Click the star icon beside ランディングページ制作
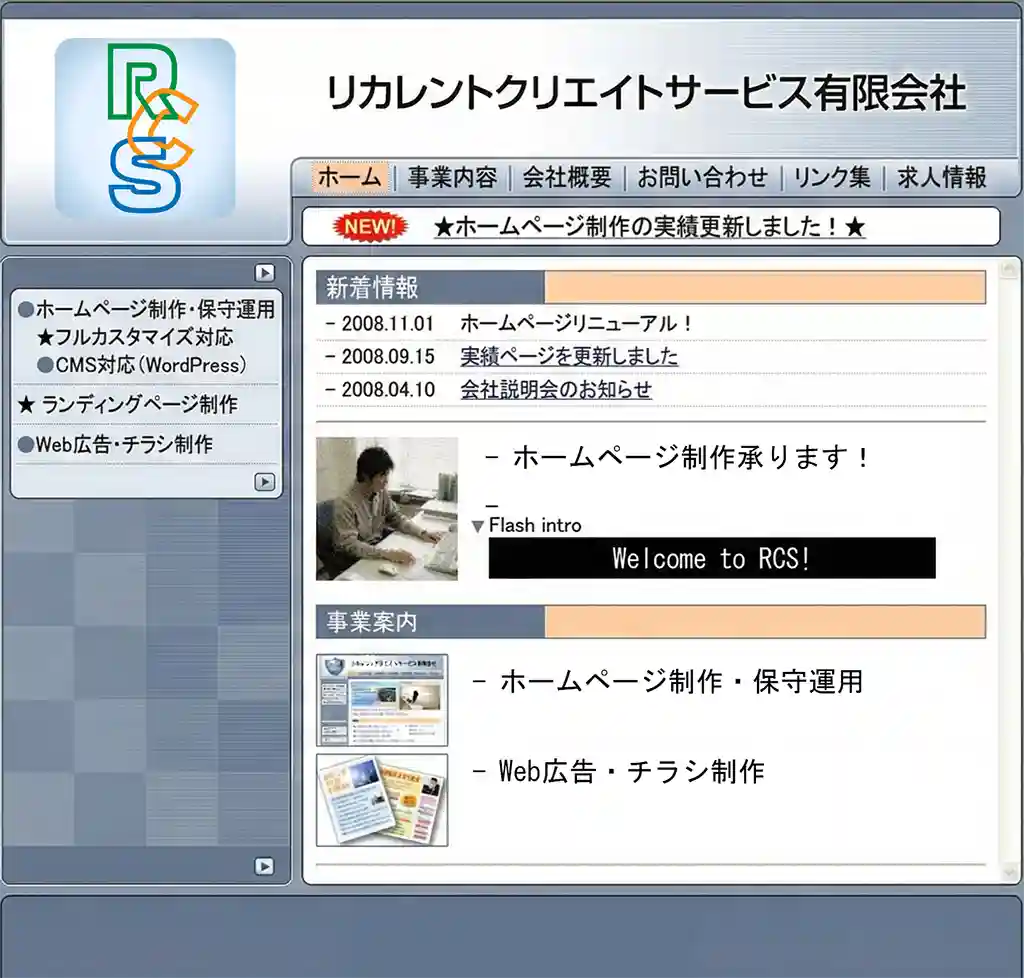Viewport: 1024px width, 978px height. point(26,406)
